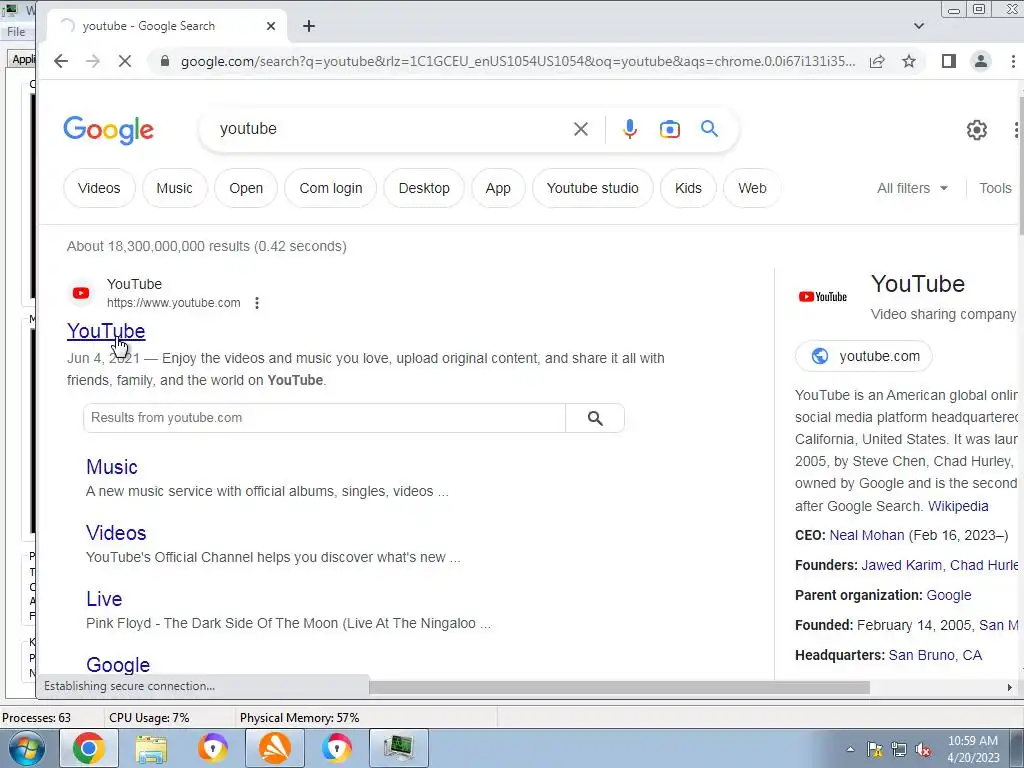The image size is (1024, 768).
Task: Open Wikipedia link in knowledge panel
Action: 958,506
